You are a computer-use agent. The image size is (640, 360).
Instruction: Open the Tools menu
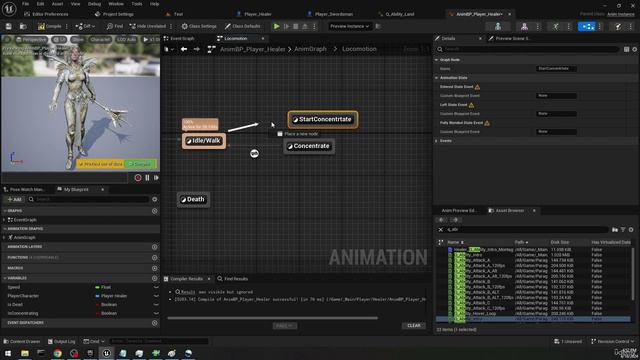click(137, 4)
